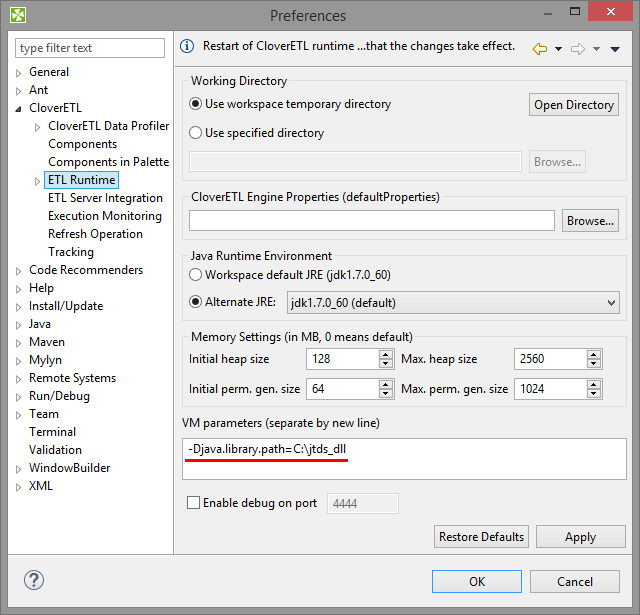Click the forward navigation arrow icon
Image resolution: width=640 pixels, height=615 pixels.
point(578,49)
